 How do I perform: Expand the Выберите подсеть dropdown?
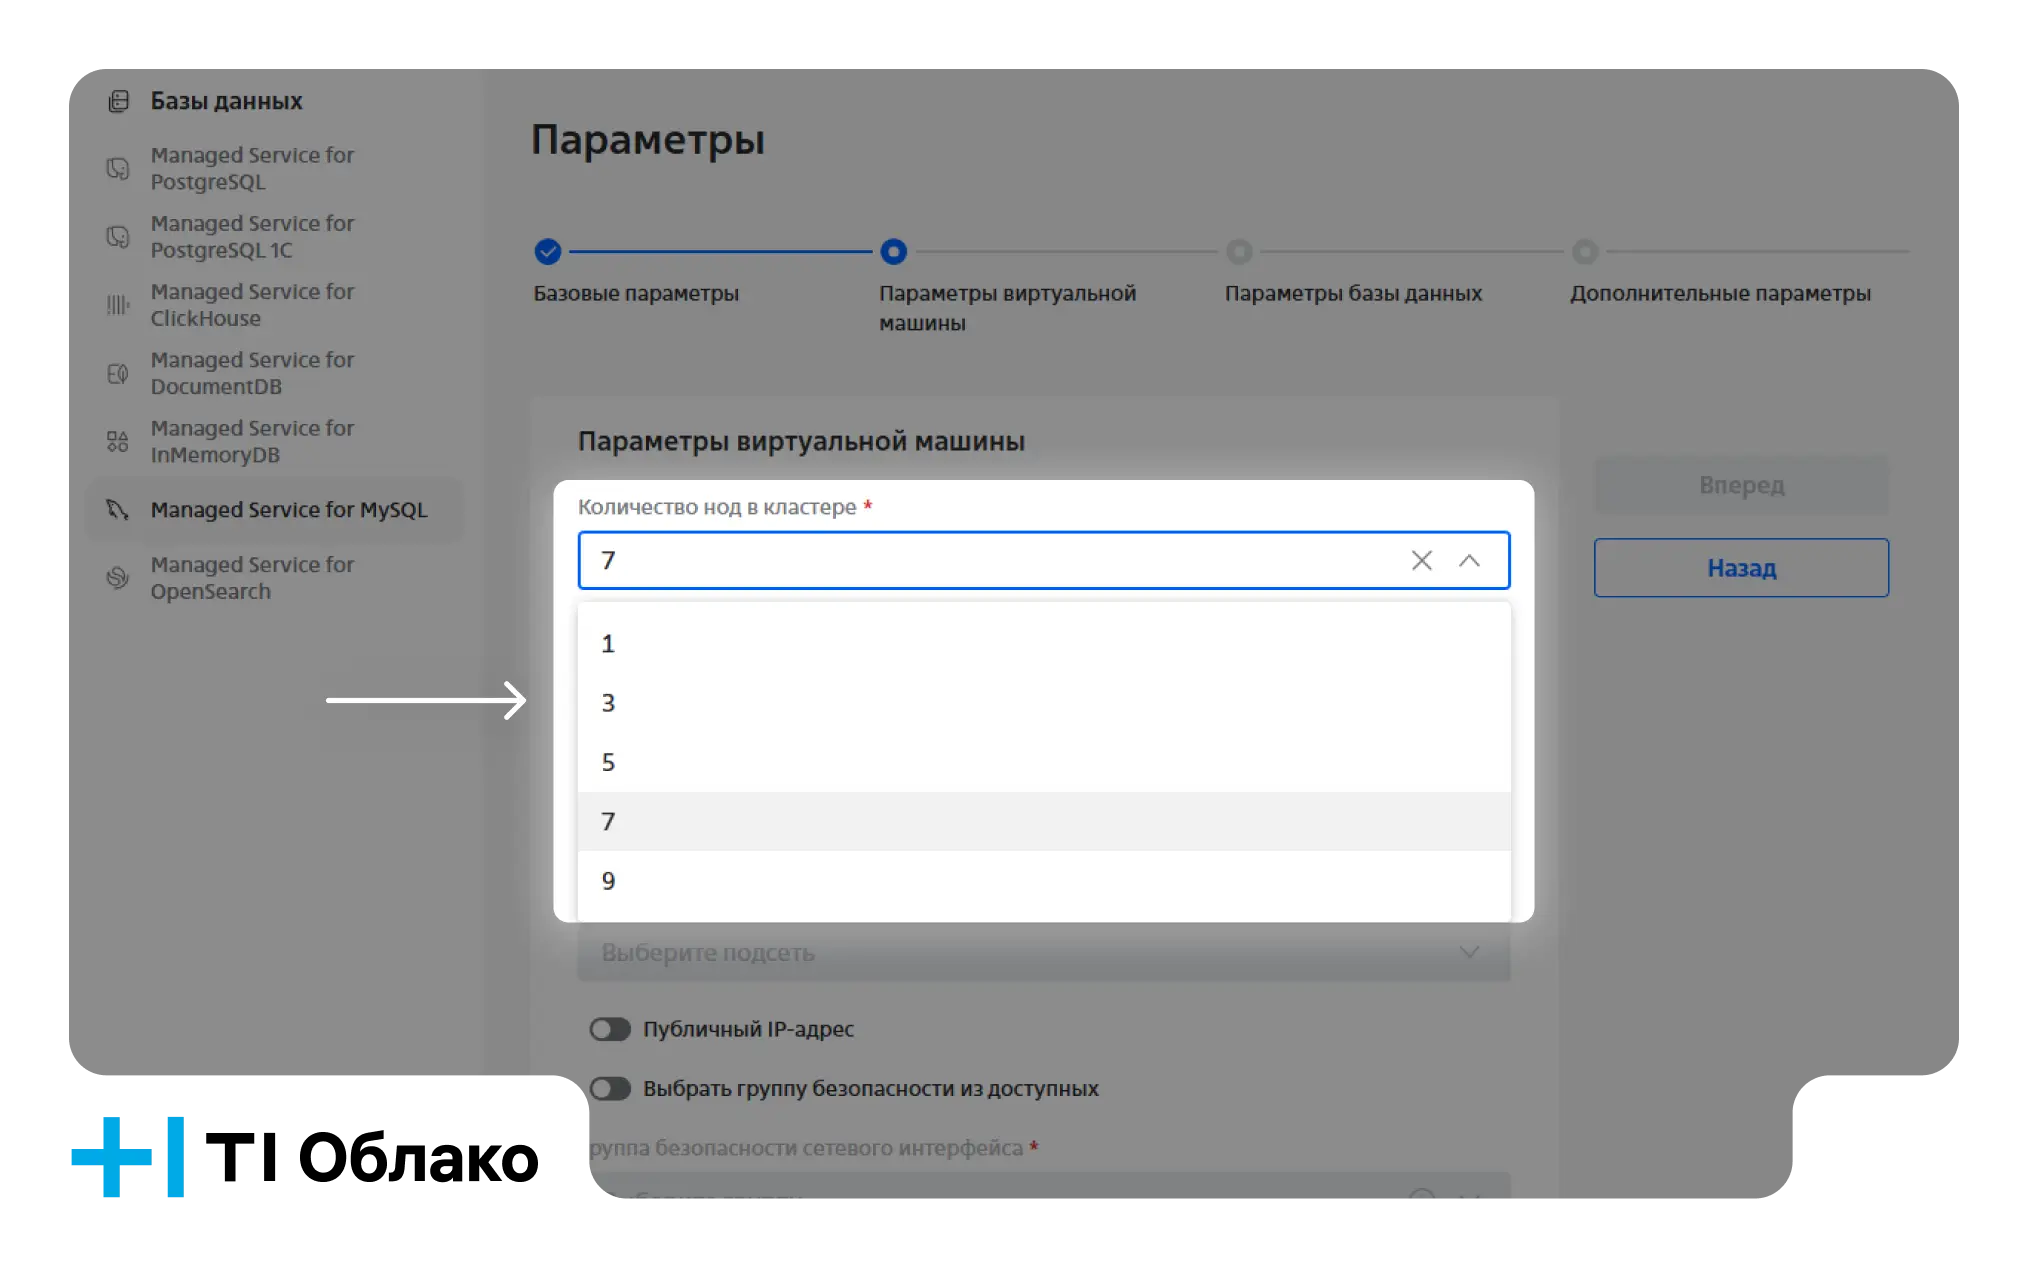(1044, 952)
